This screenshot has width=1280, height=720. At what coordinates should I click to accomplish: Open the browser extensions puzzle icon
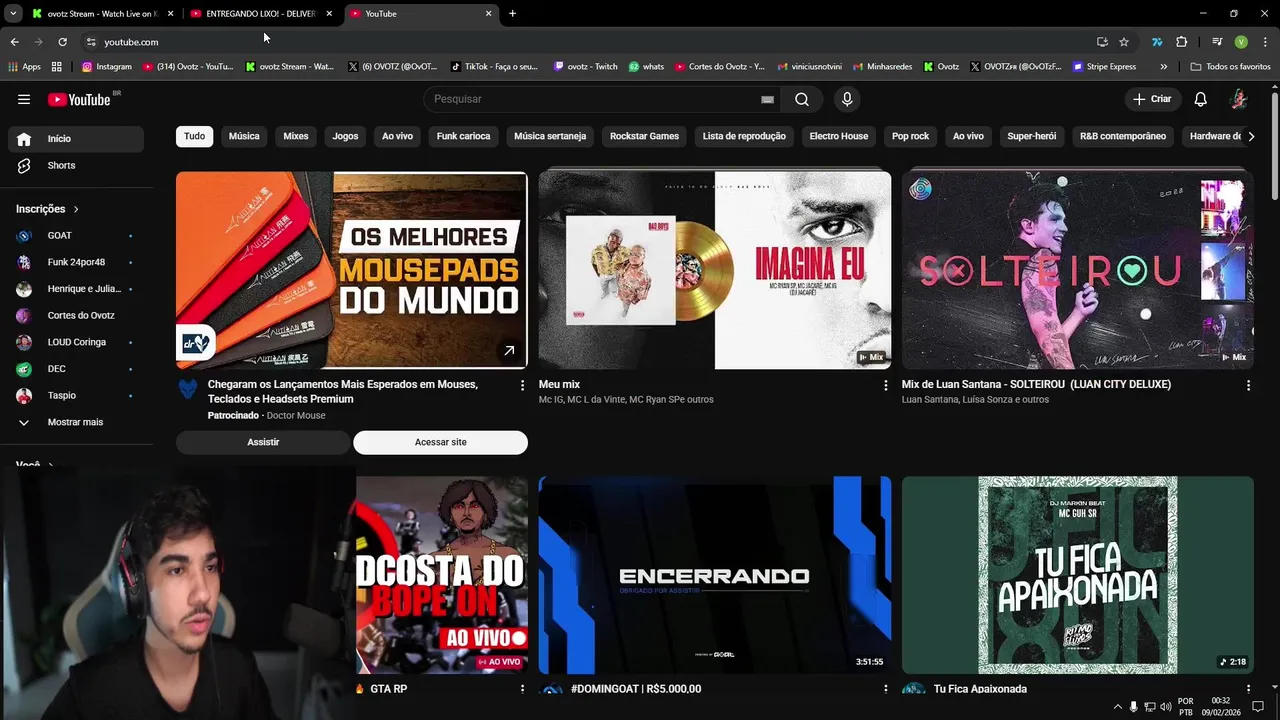pos(1181,42)
